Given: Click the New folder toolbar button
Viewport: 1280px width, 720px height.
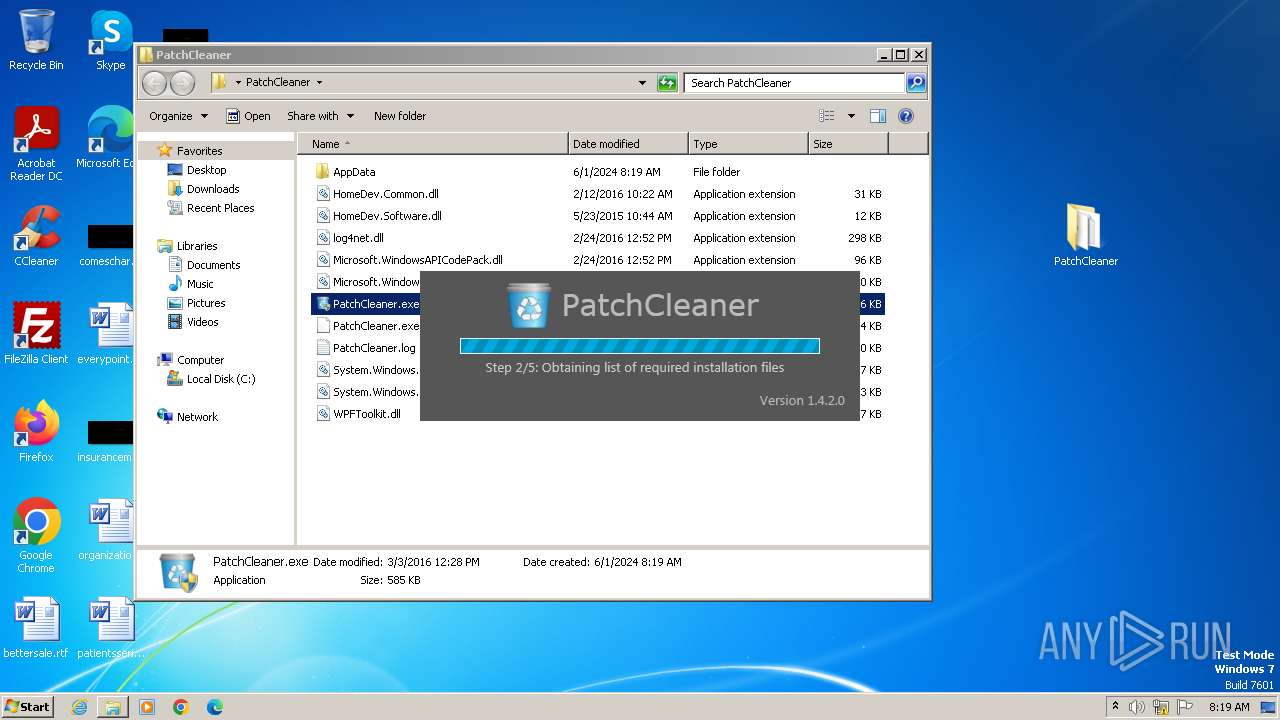Looking at the screenshot, I should point(400,116).
